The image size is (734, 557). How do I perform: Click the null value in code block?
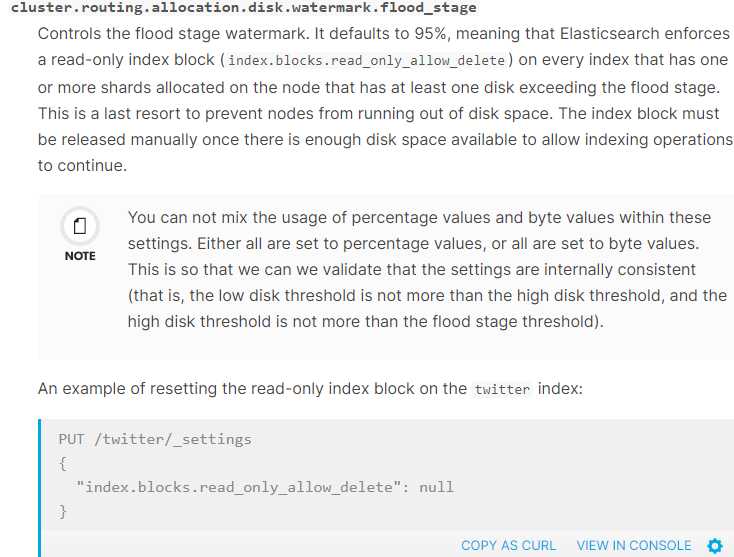point(437,487)
